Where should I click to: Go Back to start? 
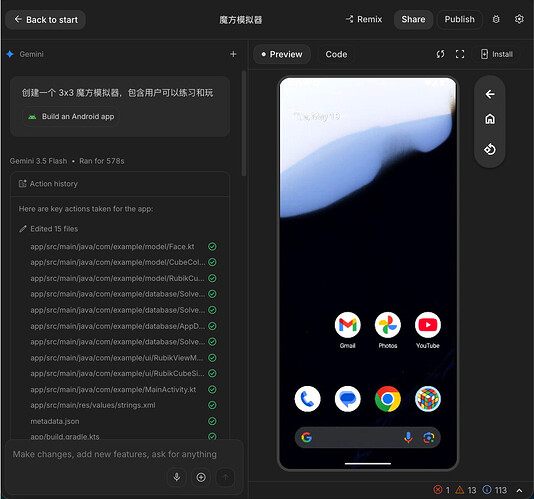click(x=45, y=20)
